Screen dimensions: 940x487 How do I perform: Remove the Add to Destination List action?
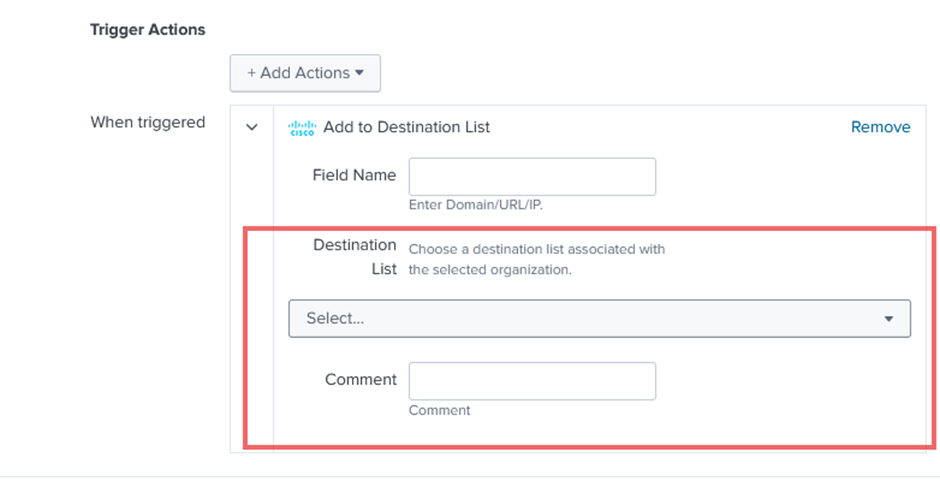click(x=880, y=127)
